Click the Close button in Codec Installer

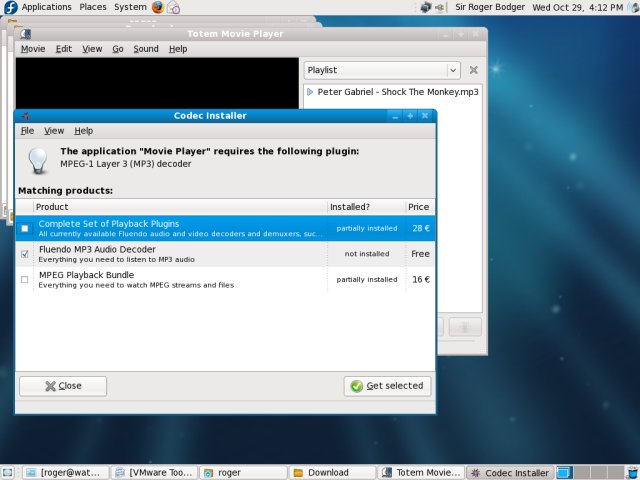tap(63, 386)
